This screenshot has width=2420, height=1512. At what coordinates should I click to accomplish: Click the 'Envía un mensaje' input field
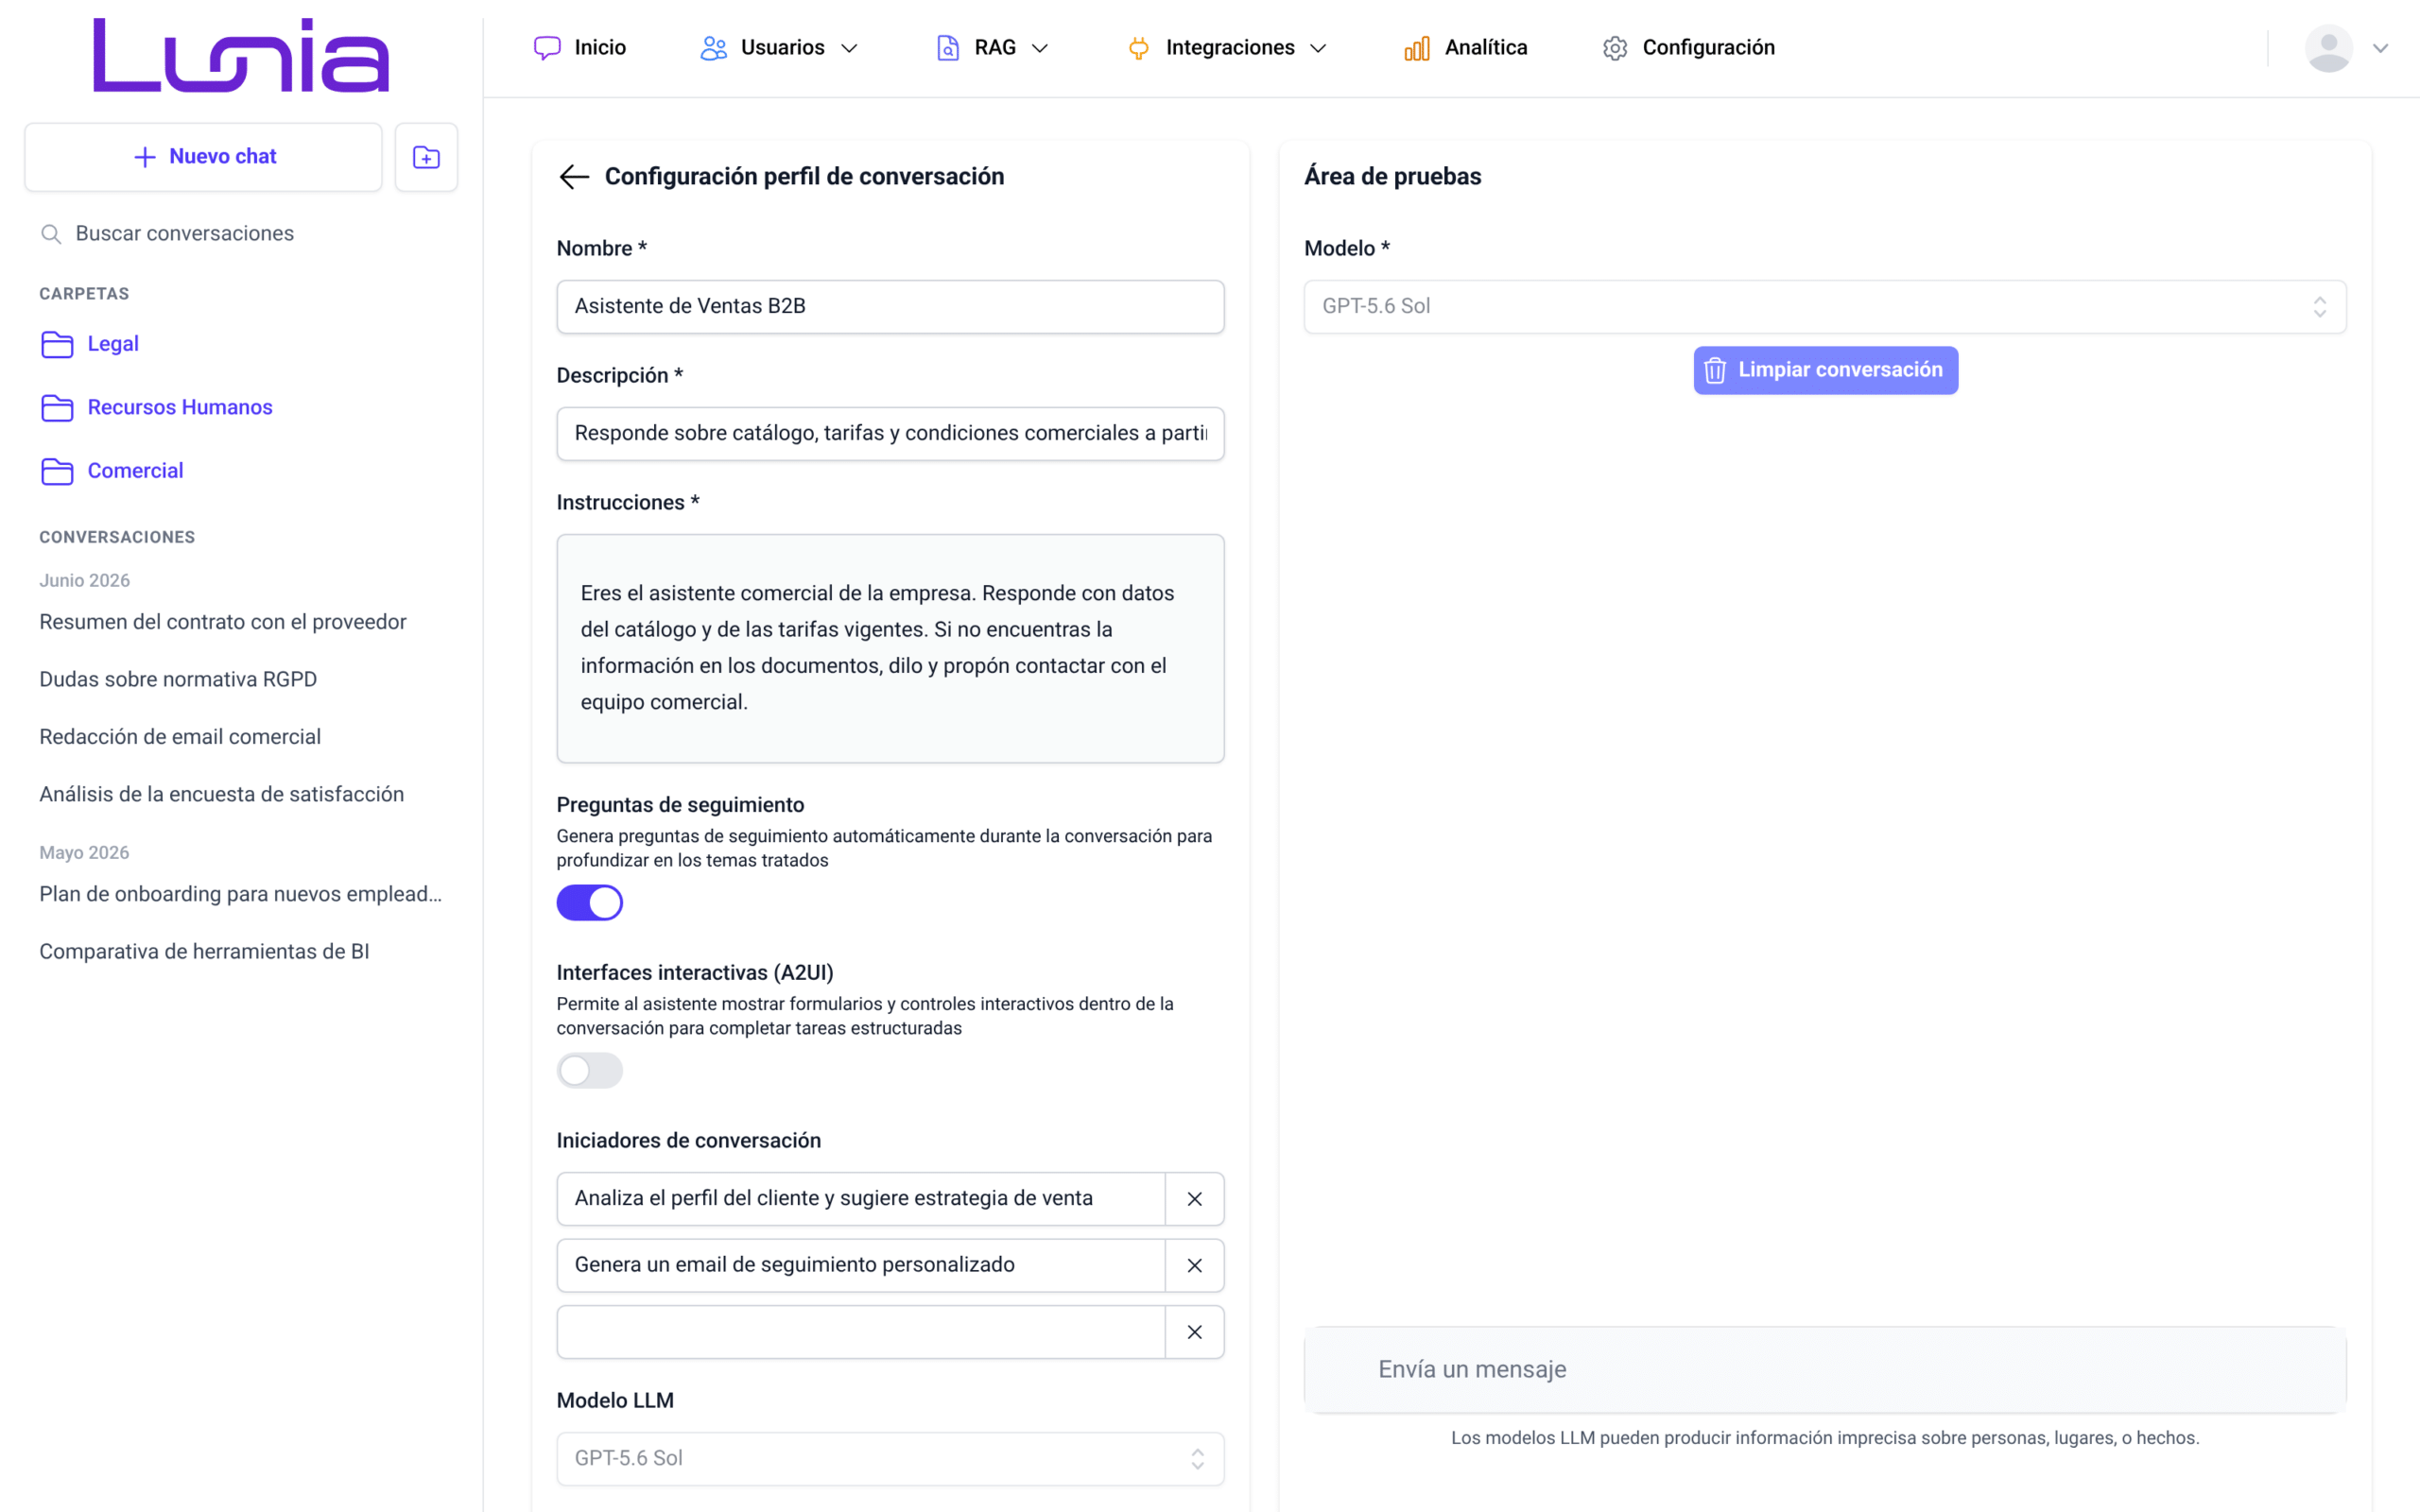click(x=1825, y=1370)
